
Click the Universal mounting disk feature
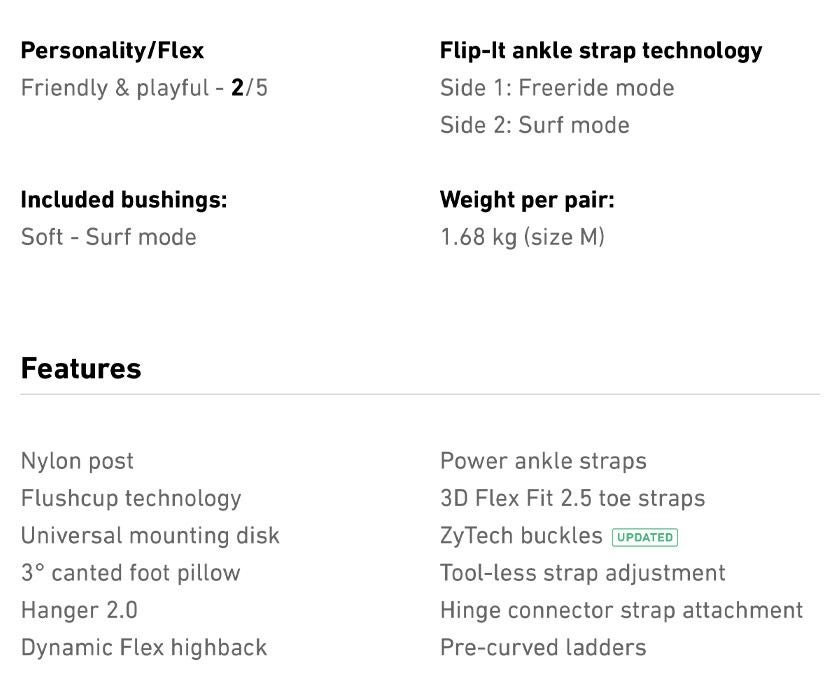coord(150,535)
